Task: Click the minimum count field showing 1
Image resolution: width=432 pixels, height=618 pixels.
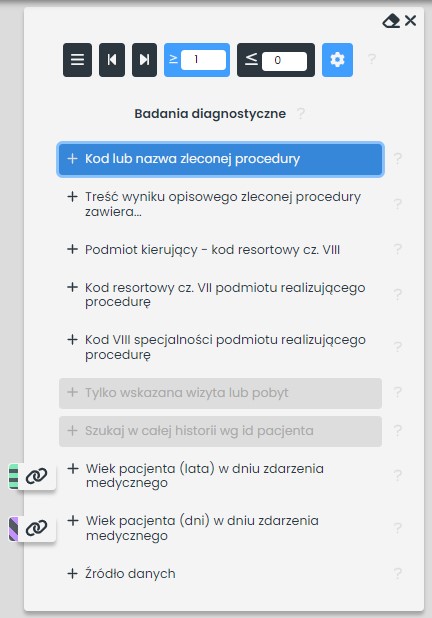Action: pos(203,60)
